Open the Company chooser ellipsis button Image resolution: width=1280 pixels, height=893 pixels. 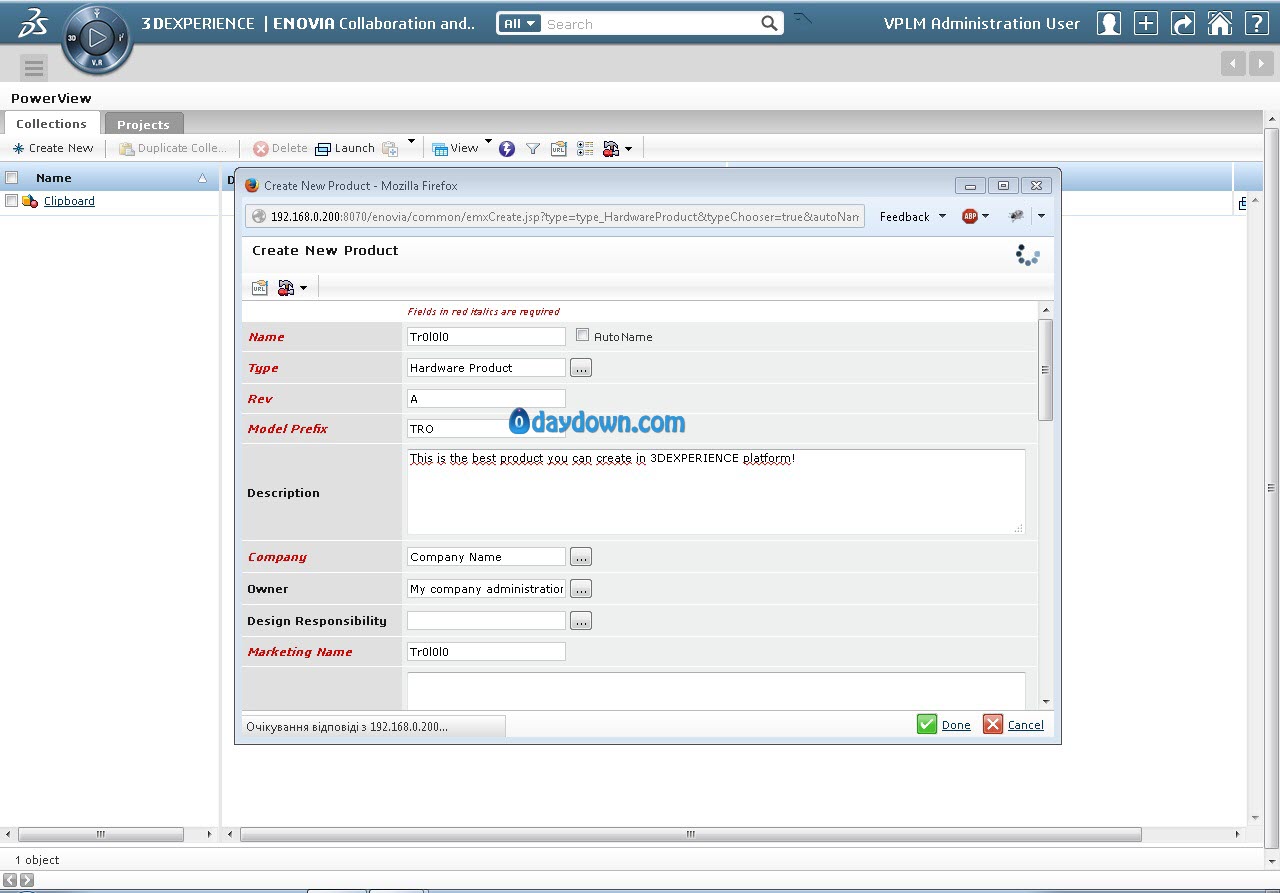pos(581,557)
